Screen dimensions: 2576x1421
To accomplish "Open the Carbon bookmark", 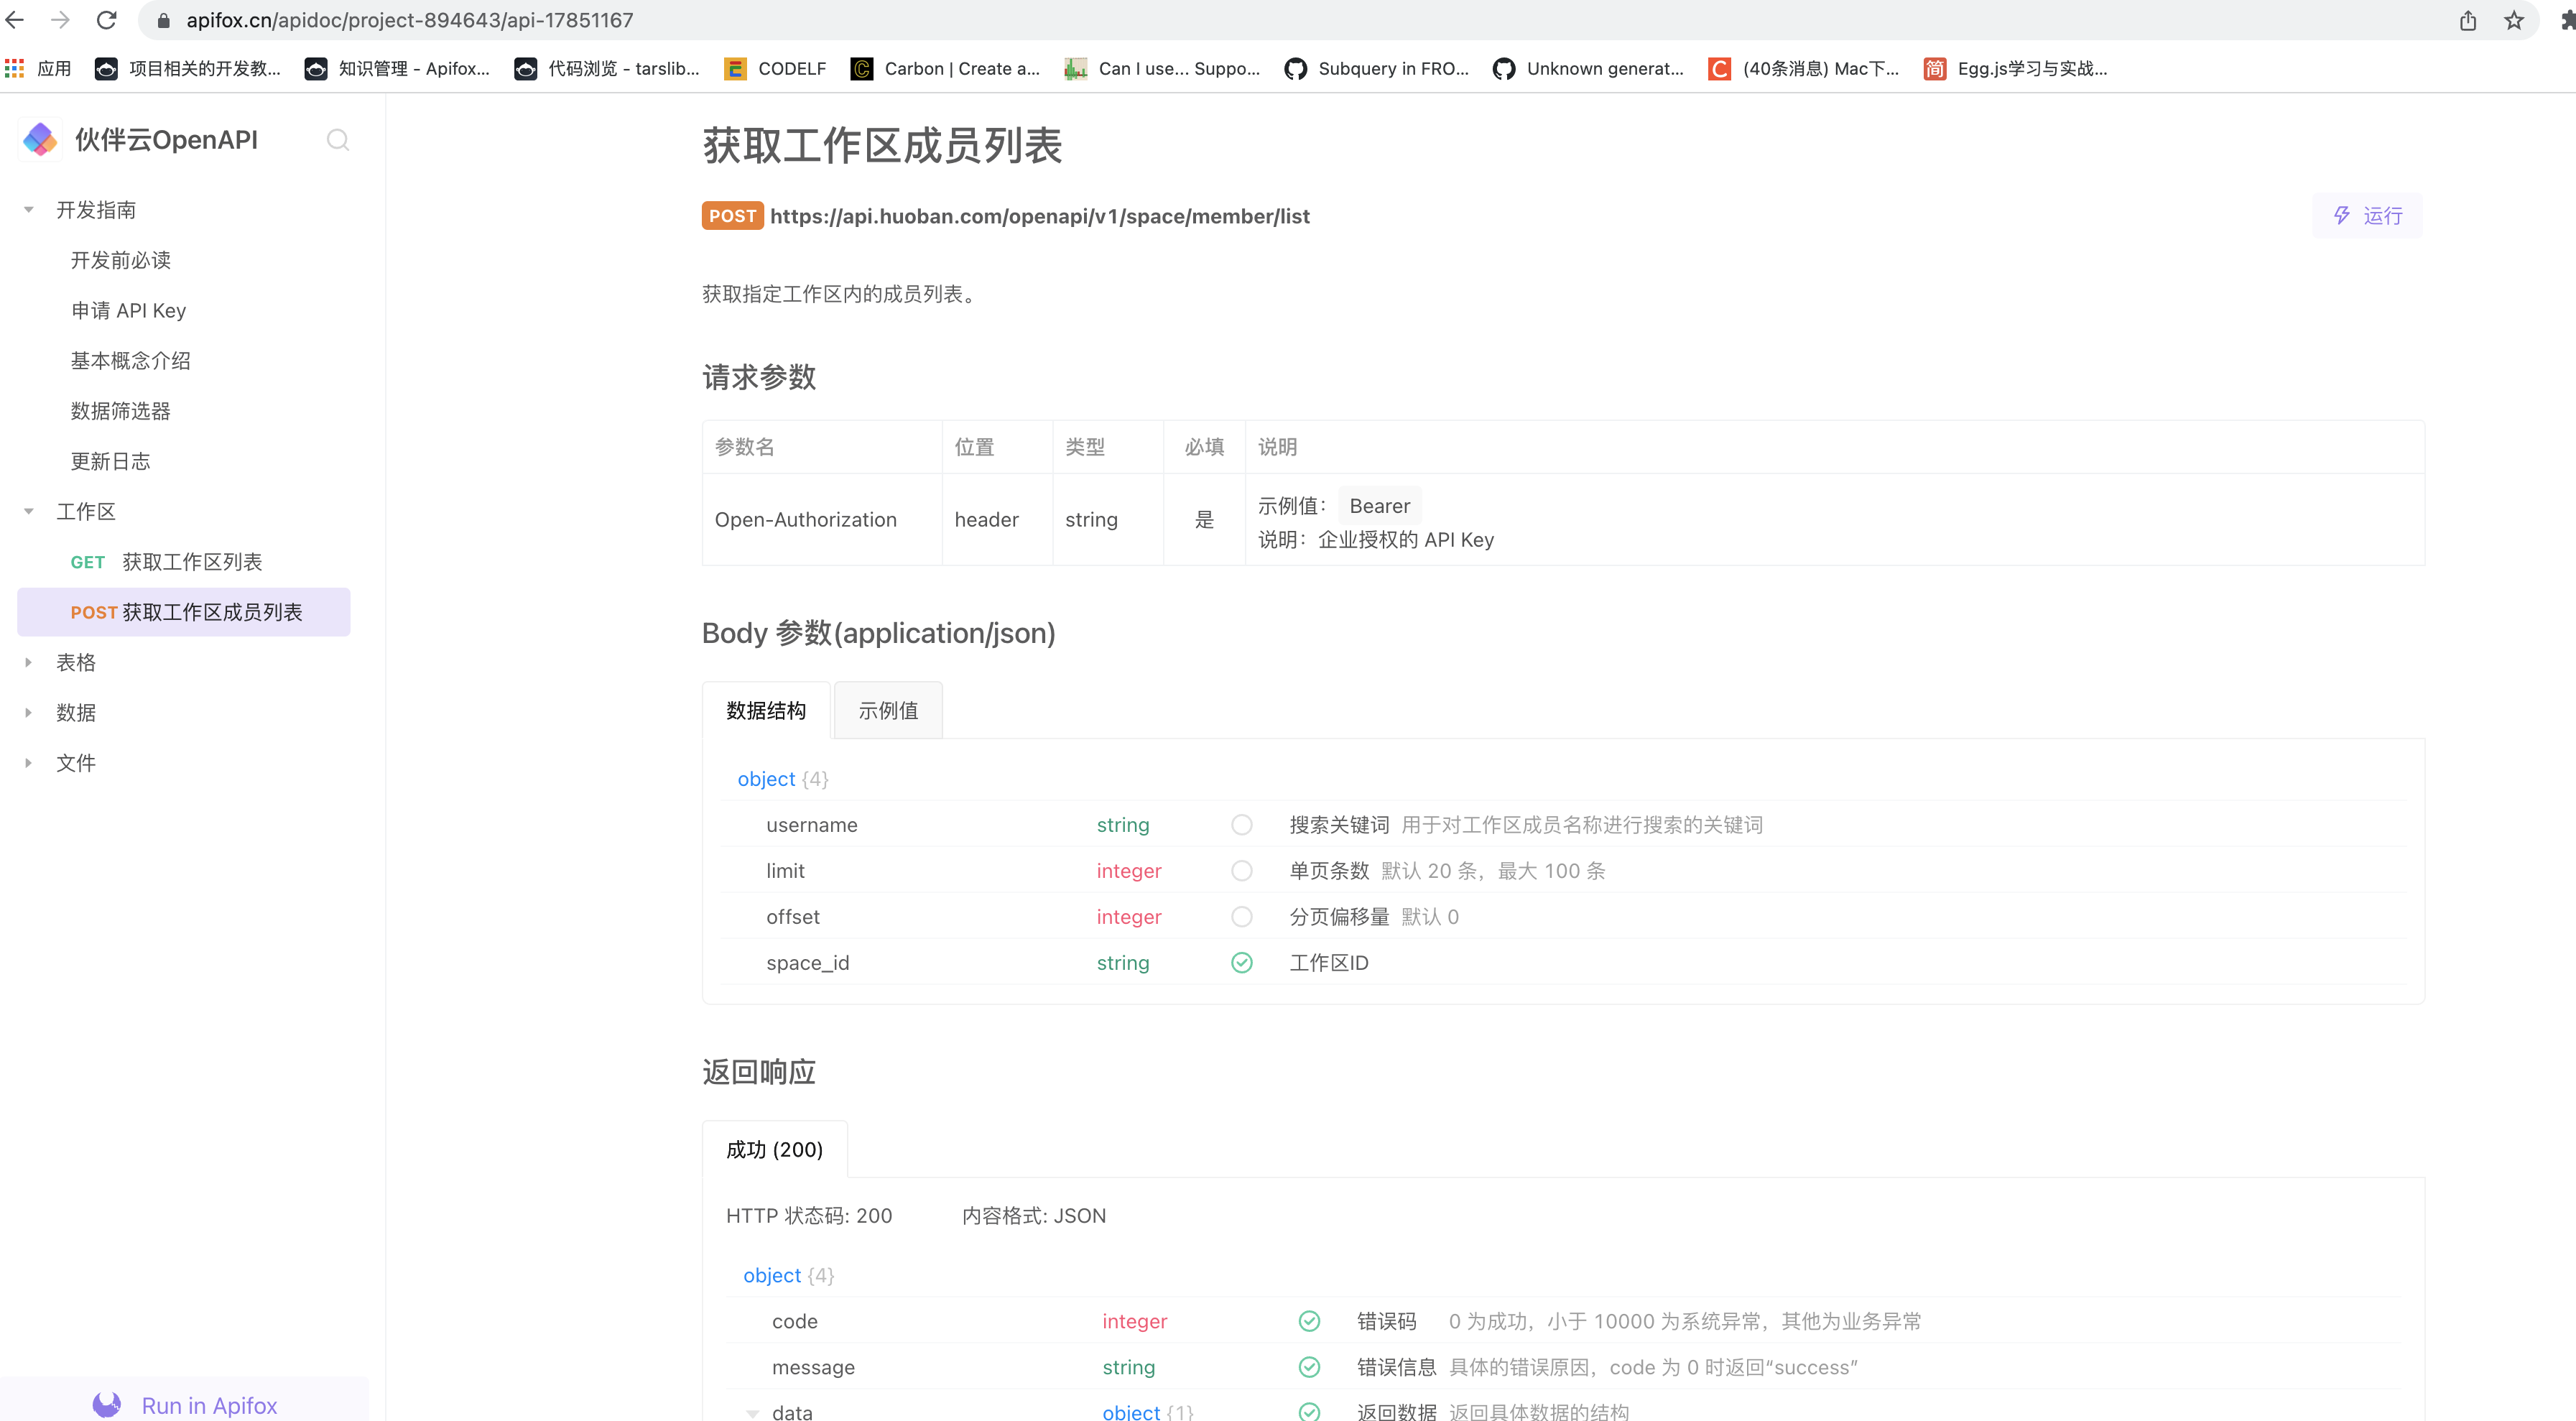I will (x=944, y=68).
